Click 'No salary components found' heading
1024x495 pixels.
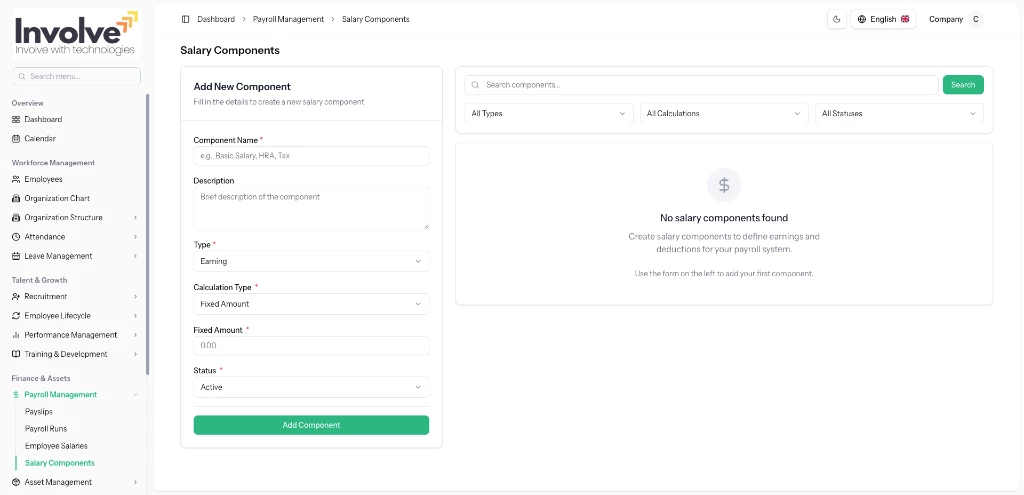(x=724, y=218)
